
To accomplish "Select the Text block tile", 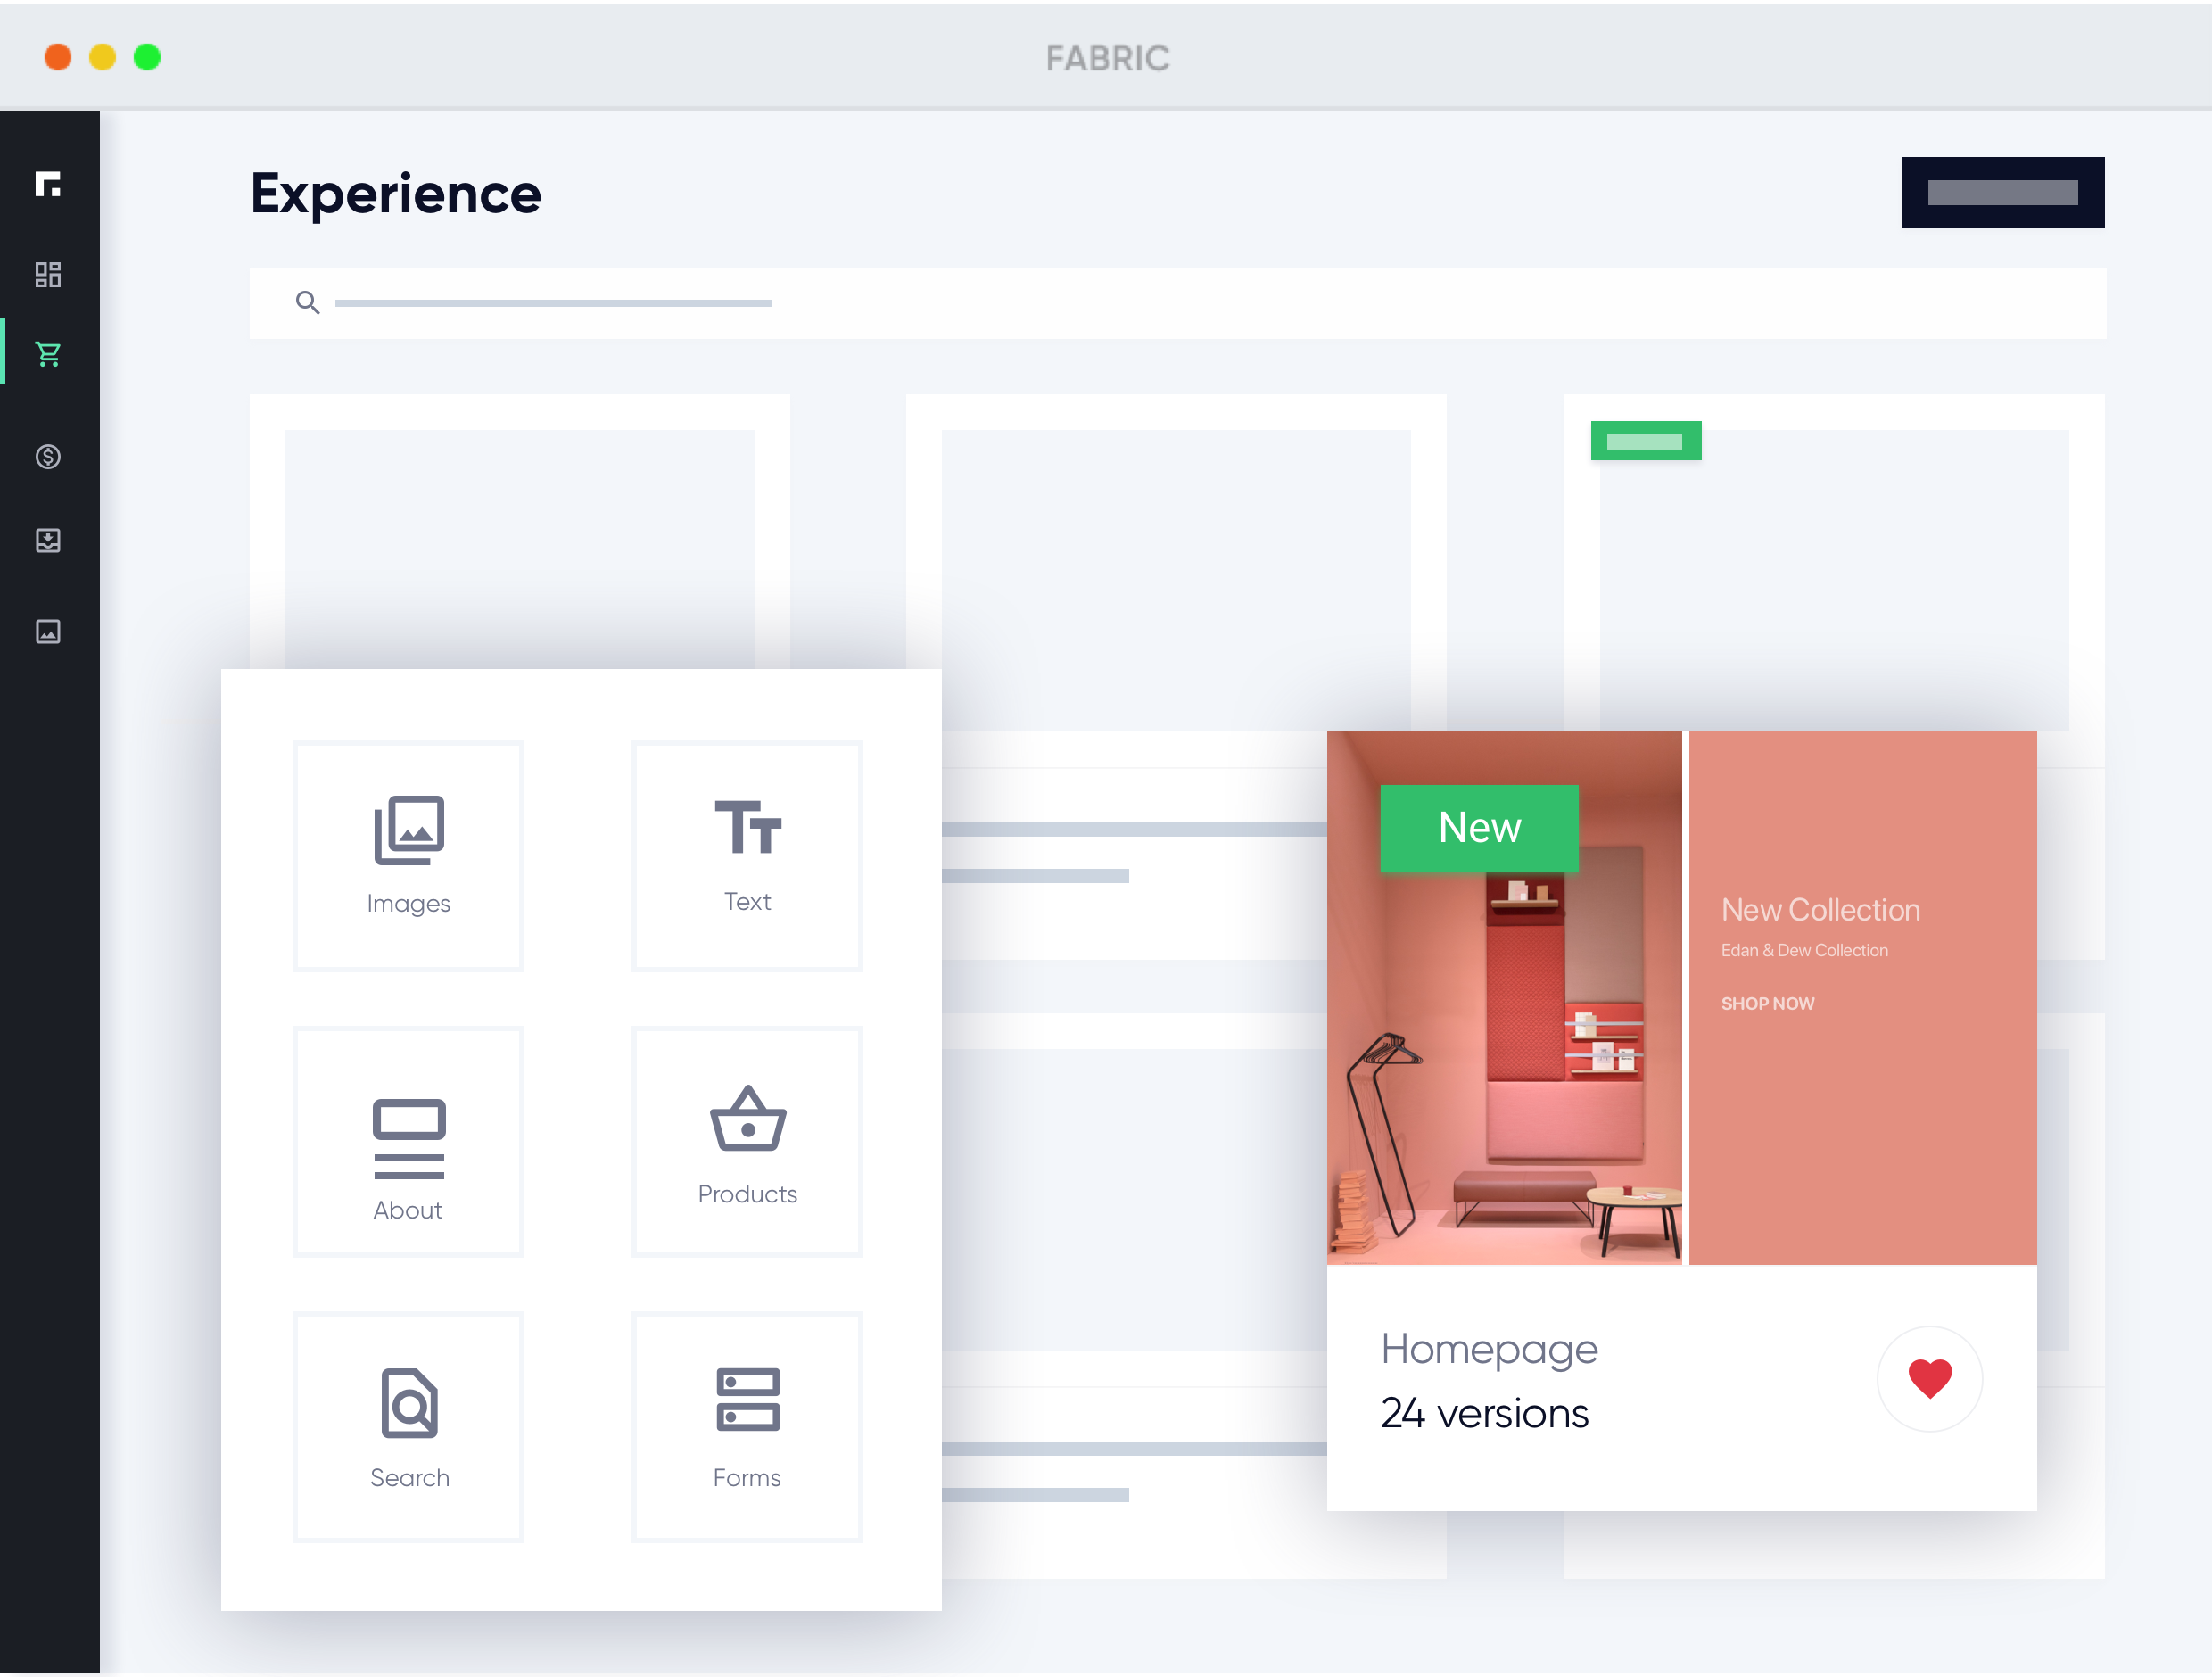I will pyautogui.click(x=747, y=856).
